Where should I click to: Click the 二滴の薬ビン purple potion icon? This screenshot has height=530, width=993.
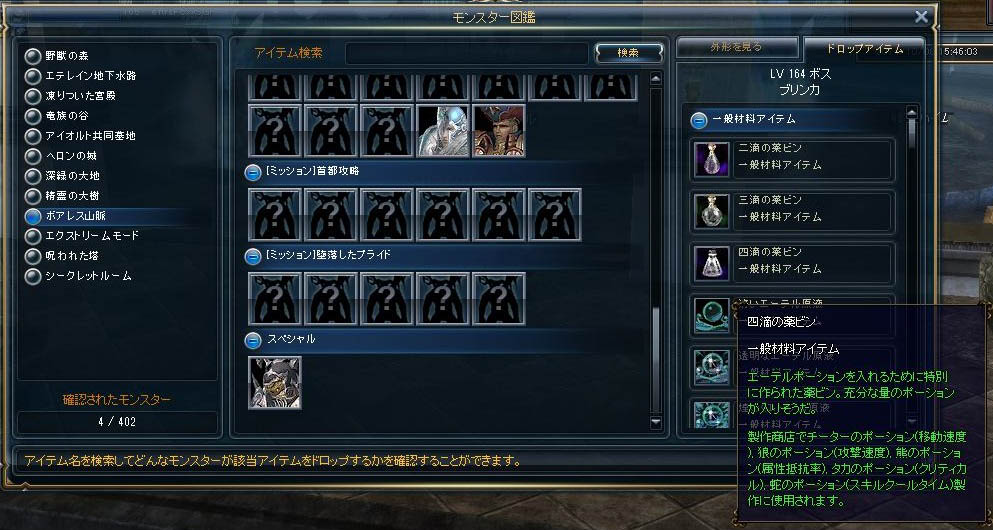712,160
